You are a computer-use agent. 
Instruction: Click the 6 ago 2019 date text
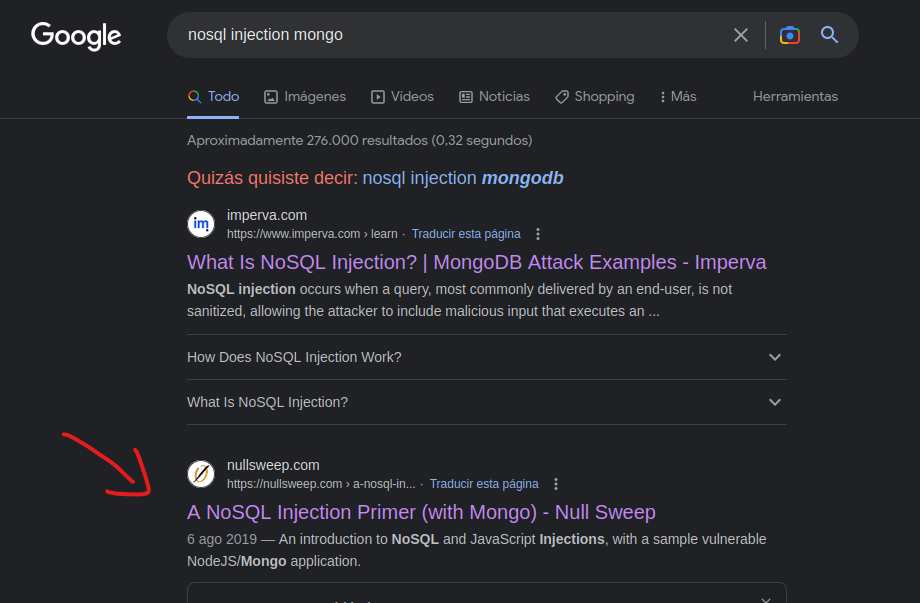pyautogui.click(x=222, y=539)
